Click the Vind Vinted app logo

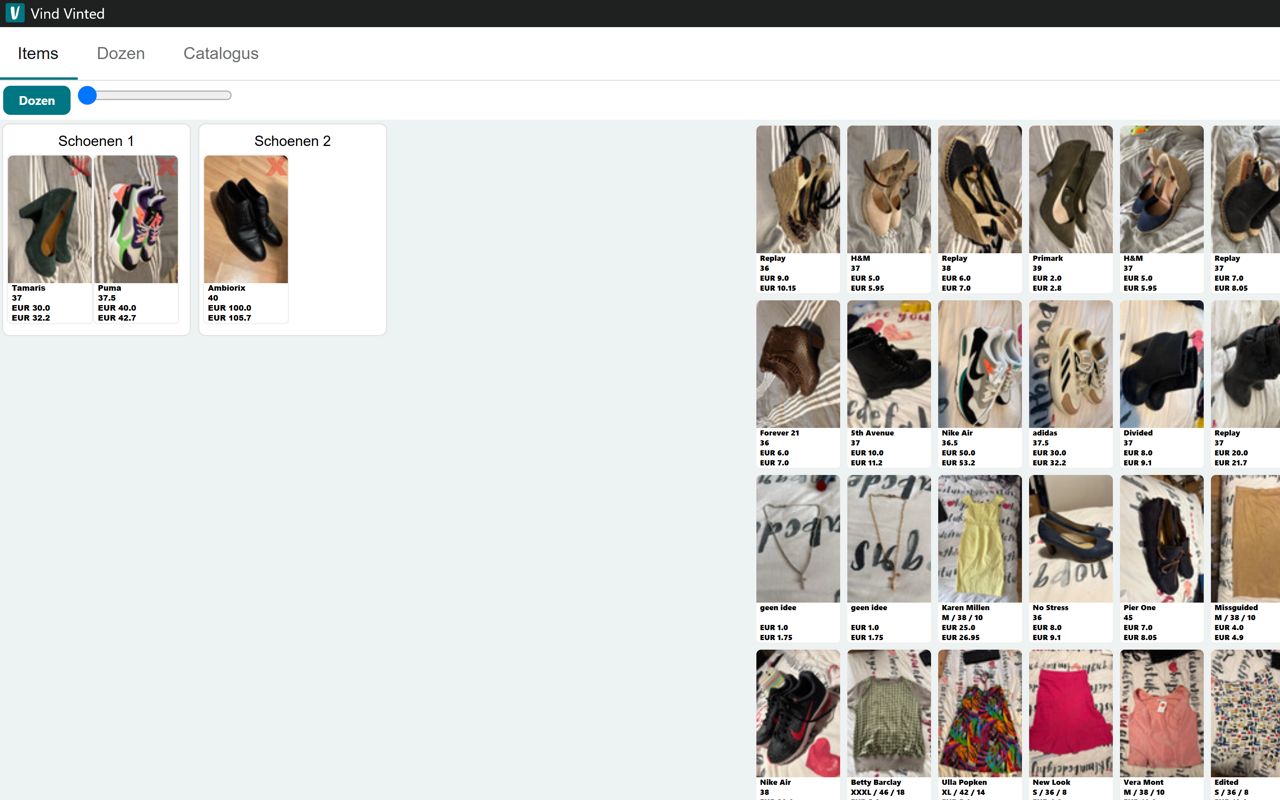click(15, 13)
